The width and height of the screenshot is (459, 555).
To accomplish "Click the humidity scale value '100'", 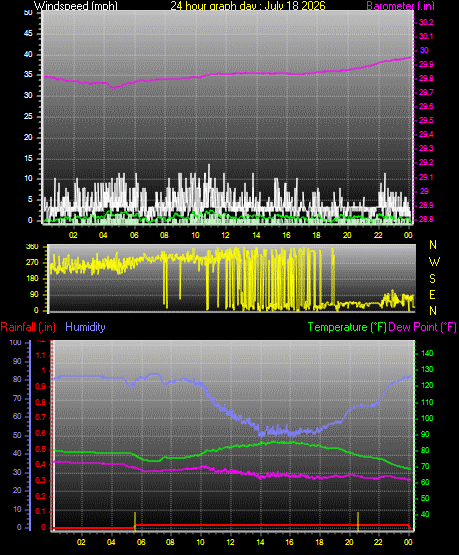I will point(16,342).
